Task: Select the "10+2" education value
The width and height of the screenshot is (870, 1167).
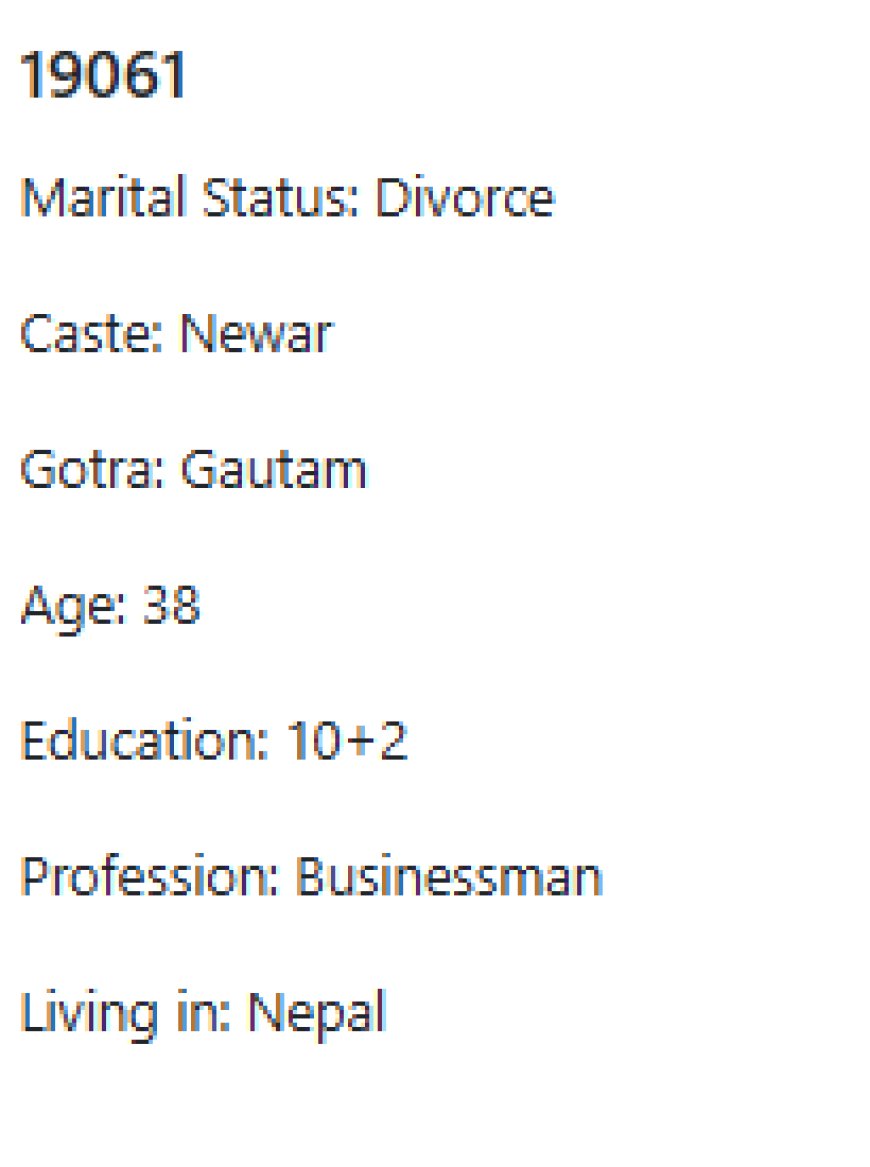Action: (346, 741)
